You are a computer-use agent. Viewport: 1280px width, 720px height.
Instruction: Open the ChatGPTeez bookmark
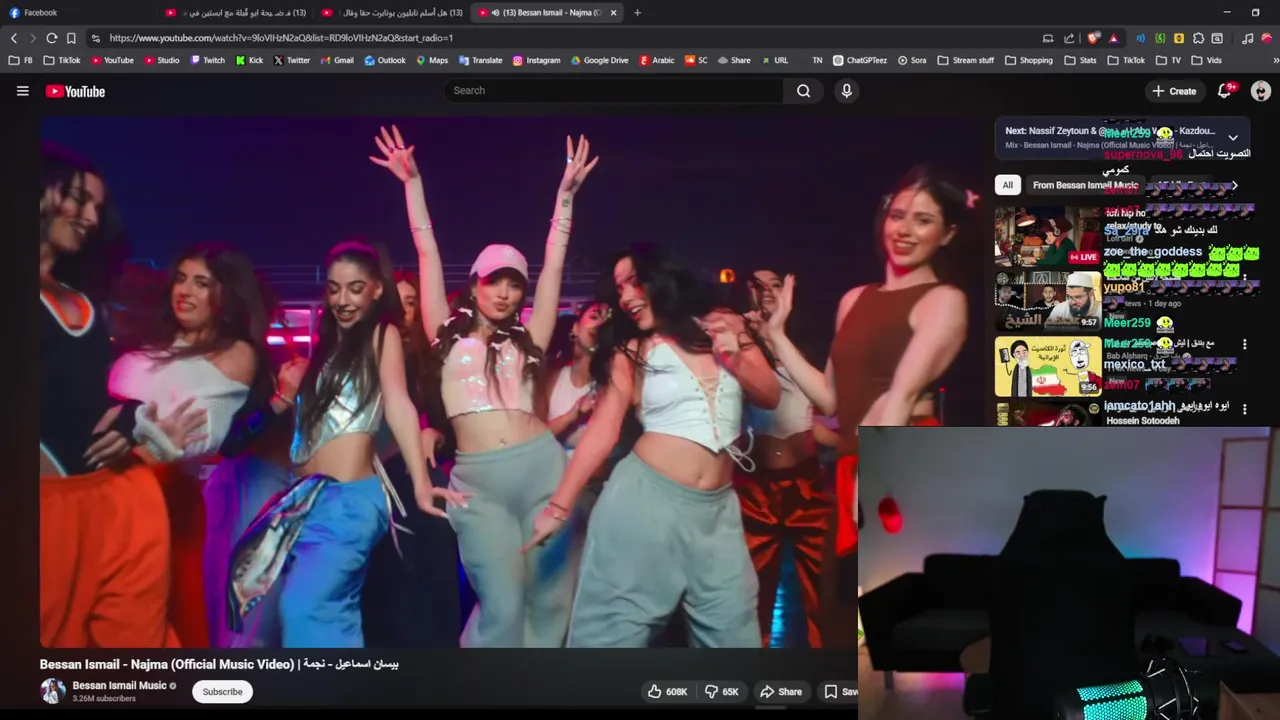pos(859,60)
